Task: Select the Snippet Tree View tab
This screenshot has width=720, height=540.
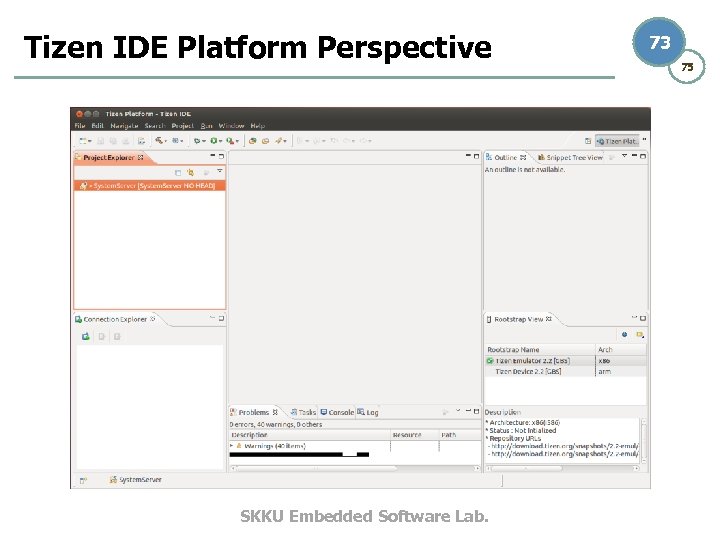Action: point(570,158)
